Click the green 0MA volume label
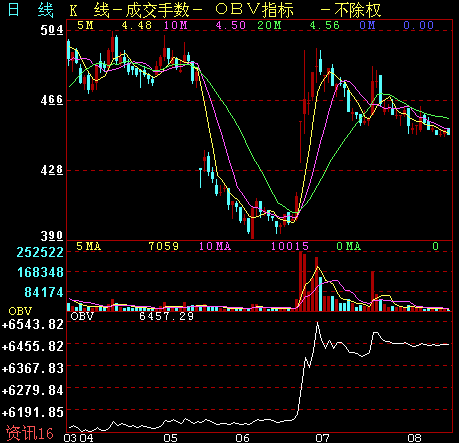 349,246
